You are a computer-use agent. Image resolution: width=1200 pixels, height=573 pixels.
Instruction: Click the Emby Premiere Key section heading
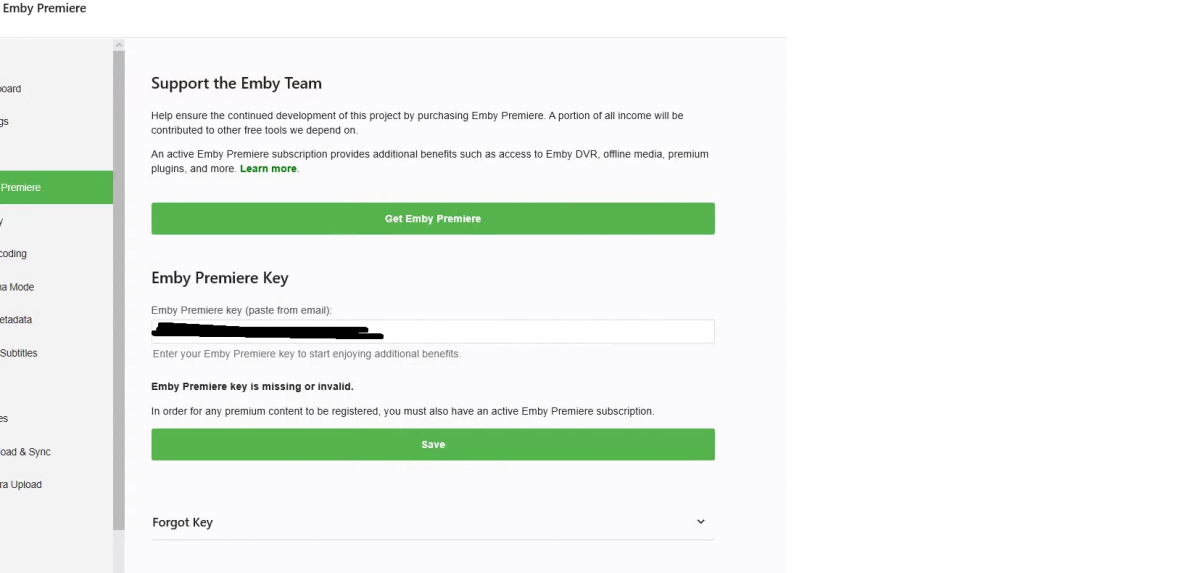click(220, 278)
